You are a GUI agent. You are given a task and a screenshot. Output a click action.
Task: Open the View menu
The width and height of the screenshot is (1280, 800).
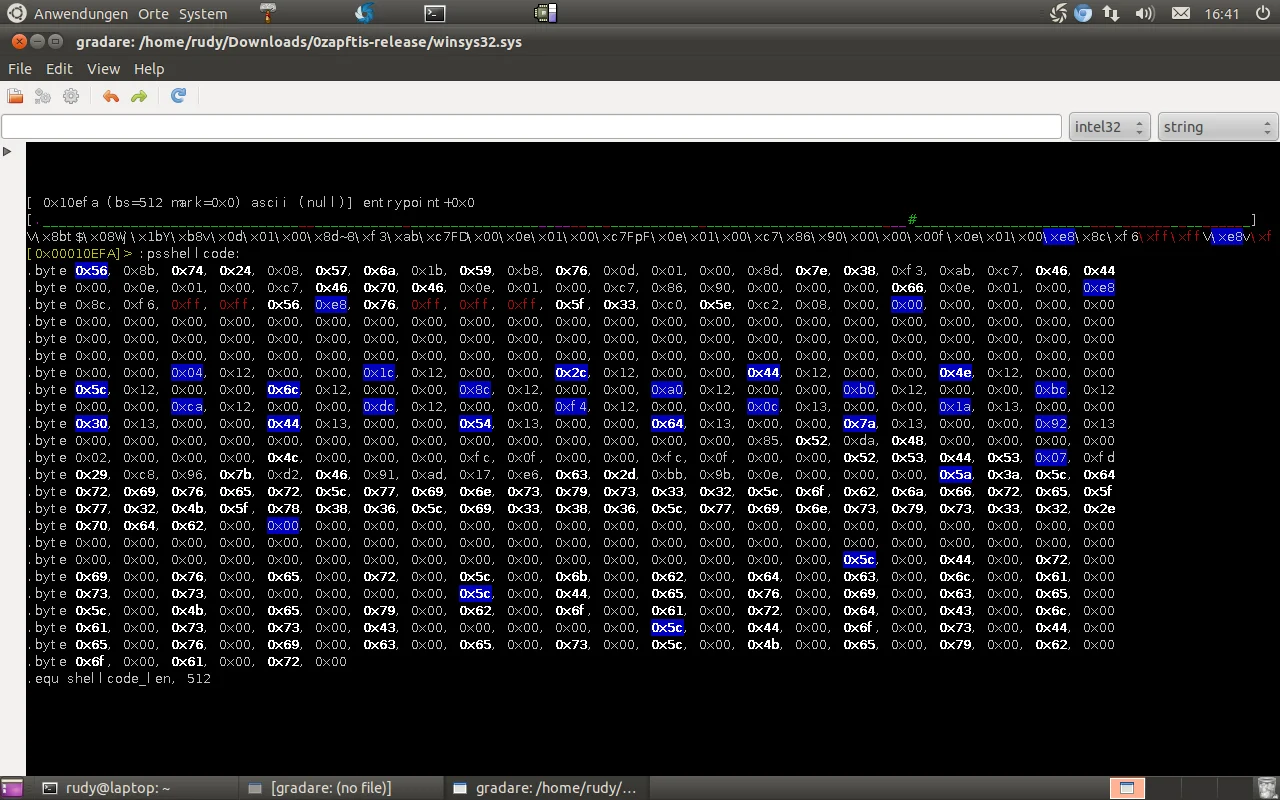click(103, 69)
